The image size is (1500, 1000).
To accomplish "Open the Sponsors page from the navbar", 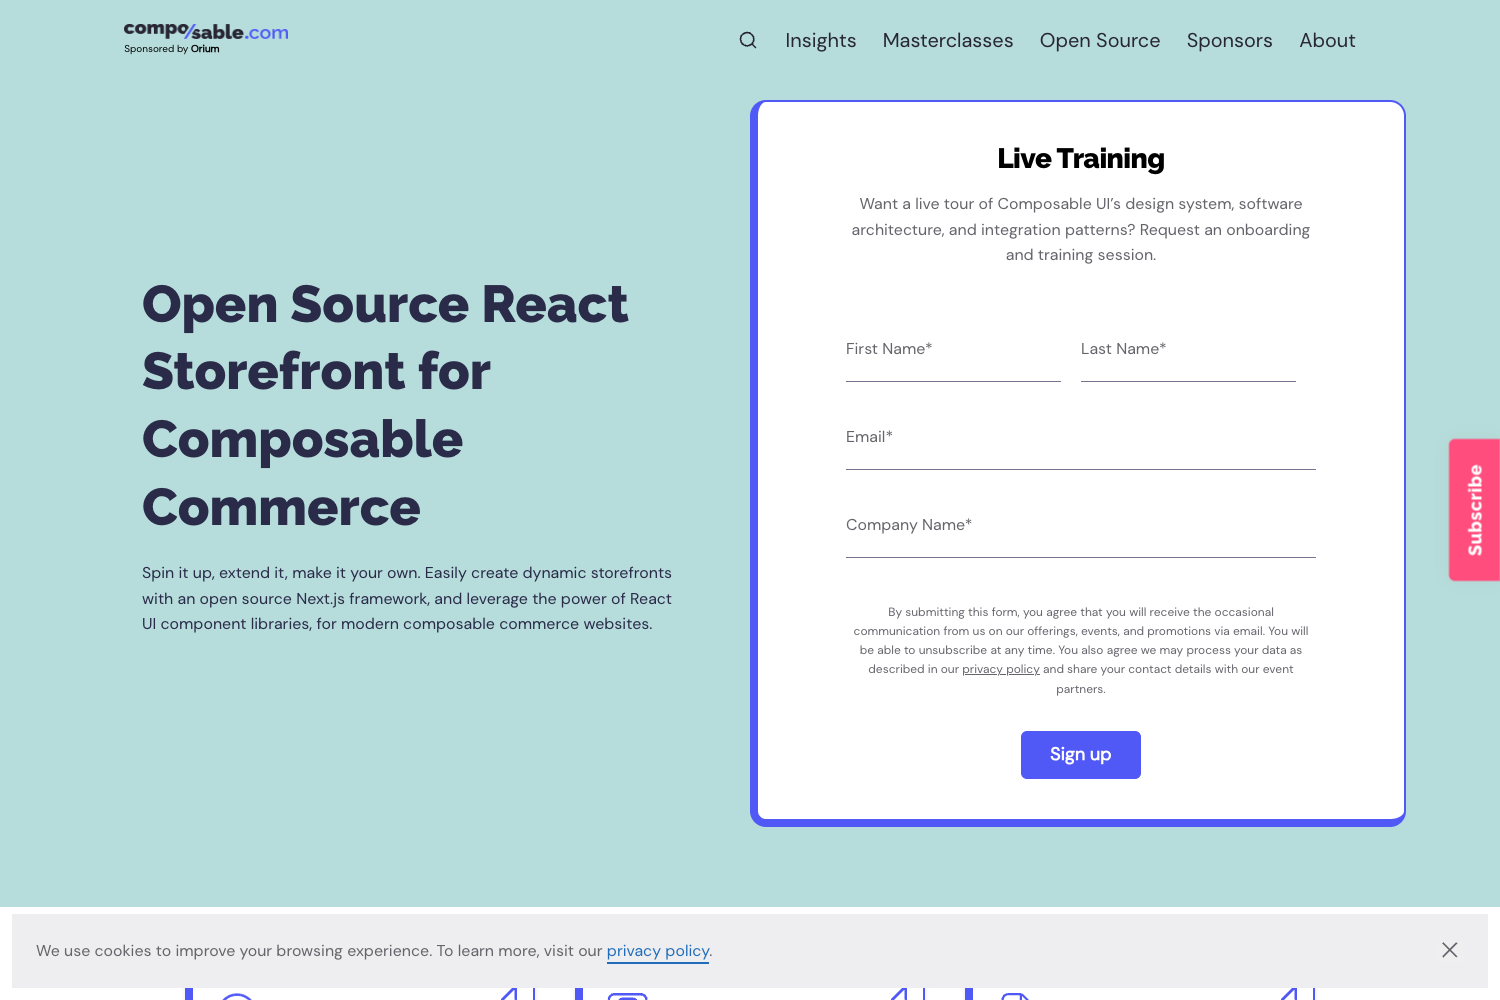I will (1229, 40).
